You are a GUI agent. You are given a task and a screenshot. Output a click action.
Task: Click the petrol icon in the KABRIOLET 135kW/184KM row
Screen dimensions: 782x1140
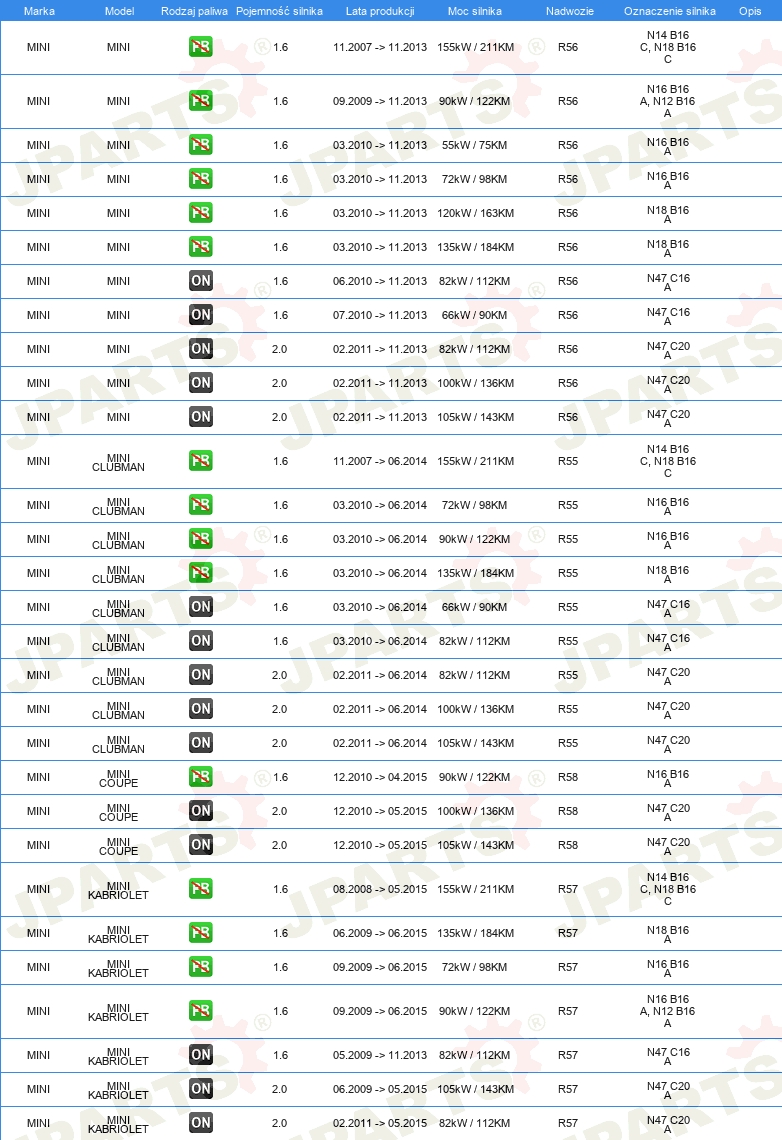(x=201, y=933)
